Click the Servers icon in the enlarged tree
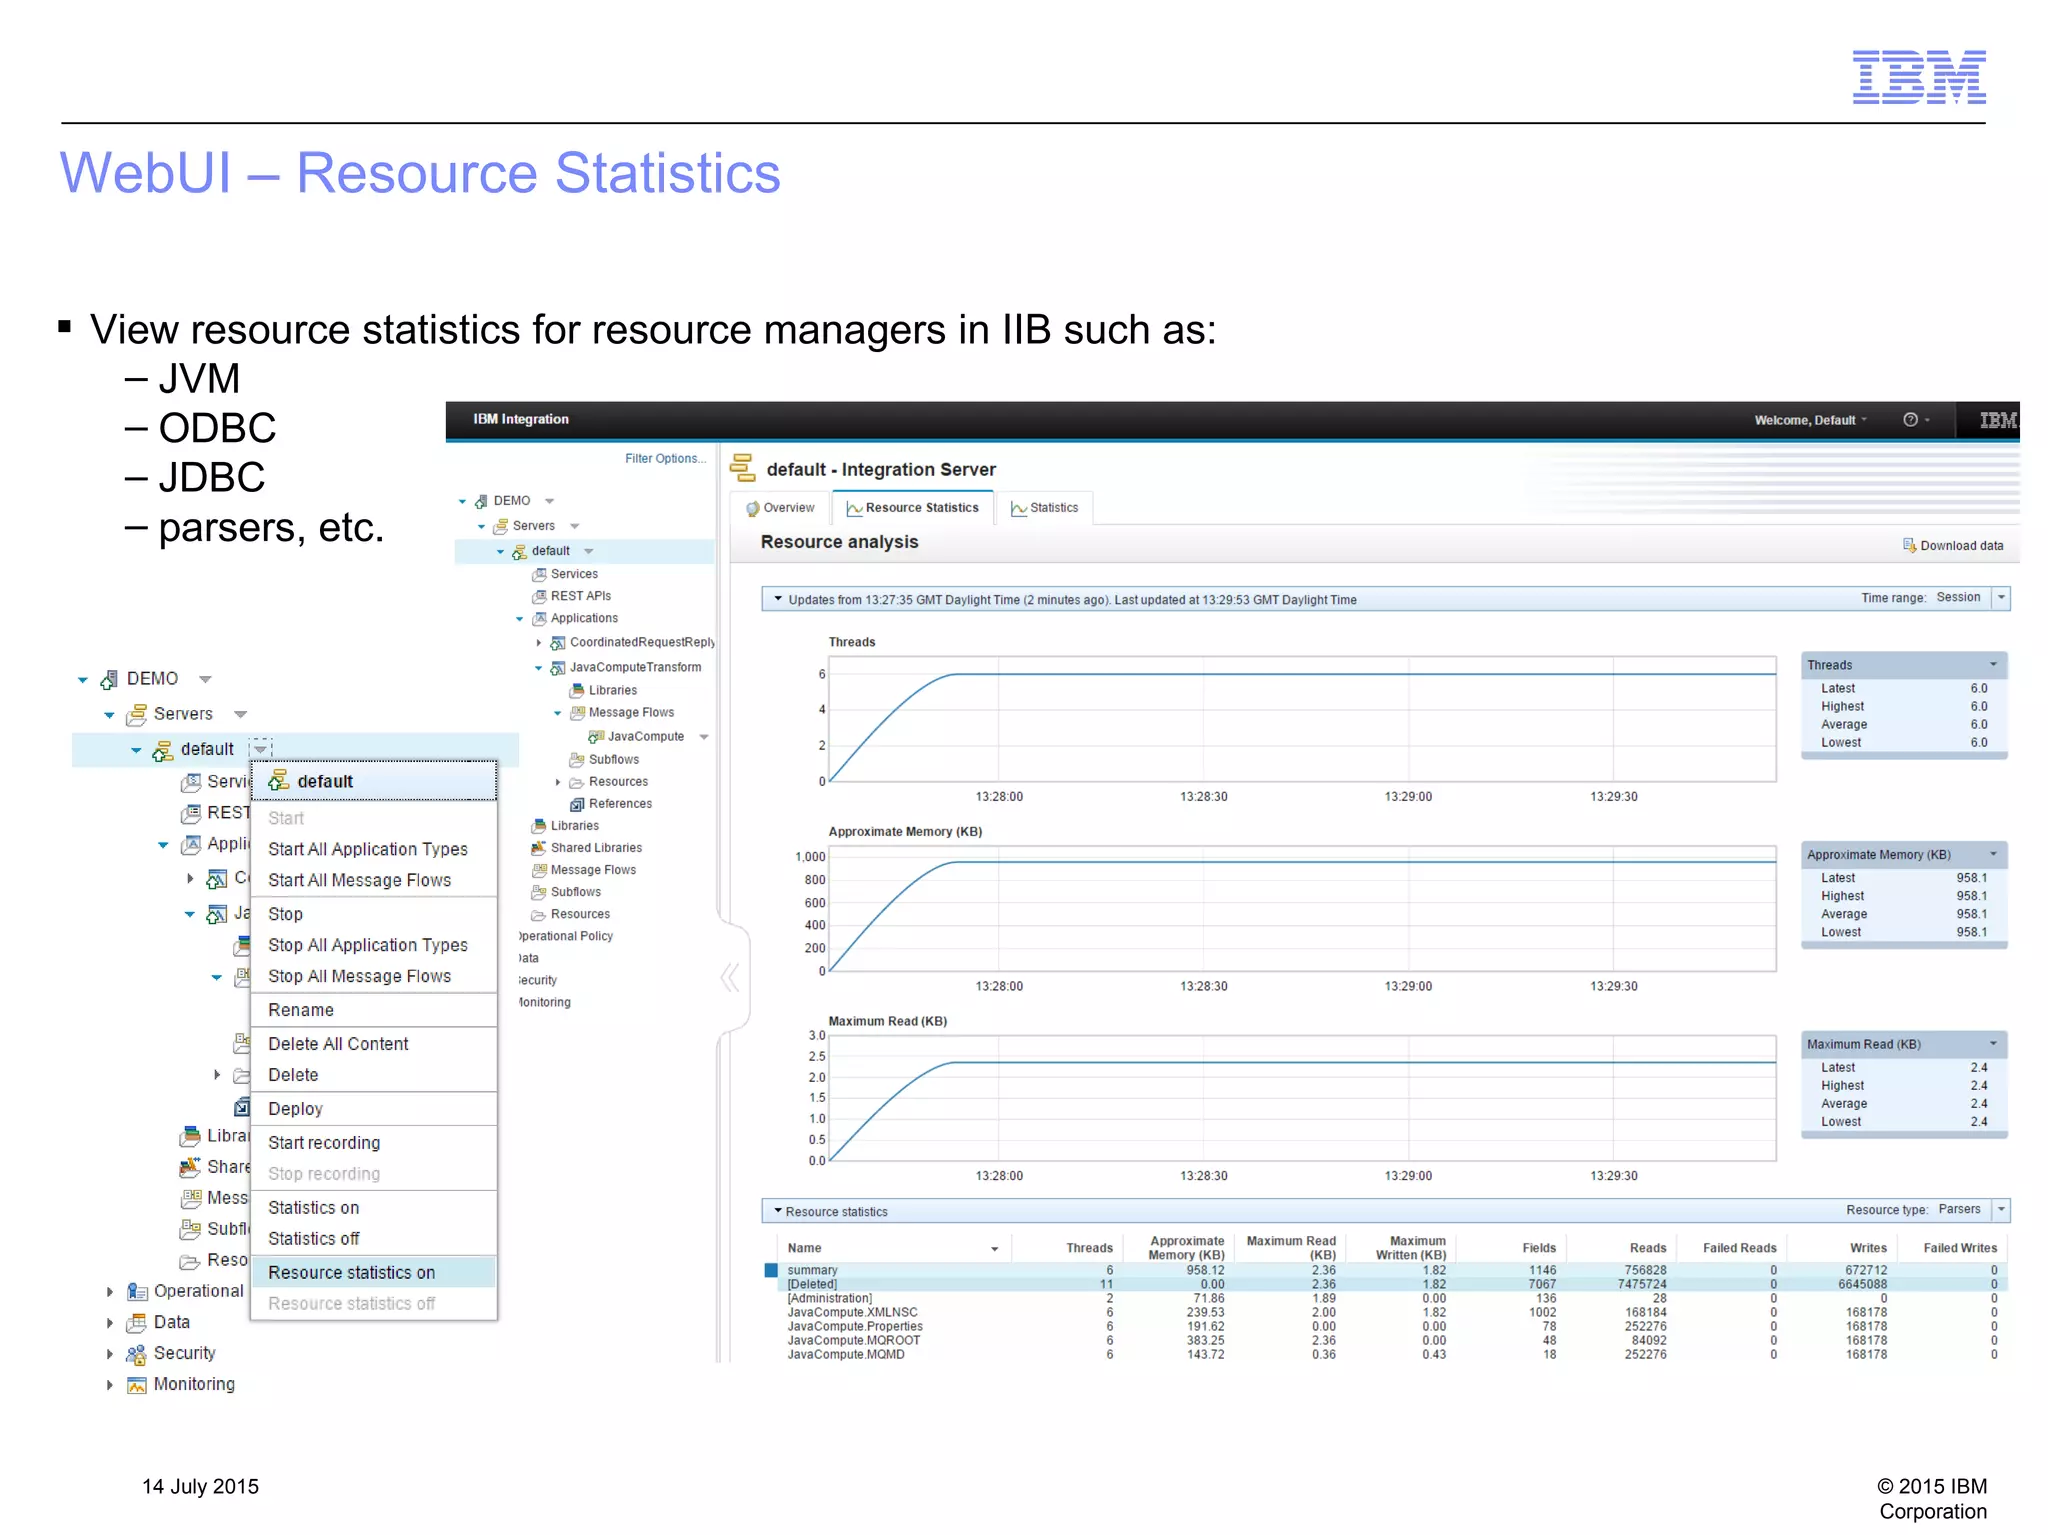2048x1535 pixels. [137, 714]
